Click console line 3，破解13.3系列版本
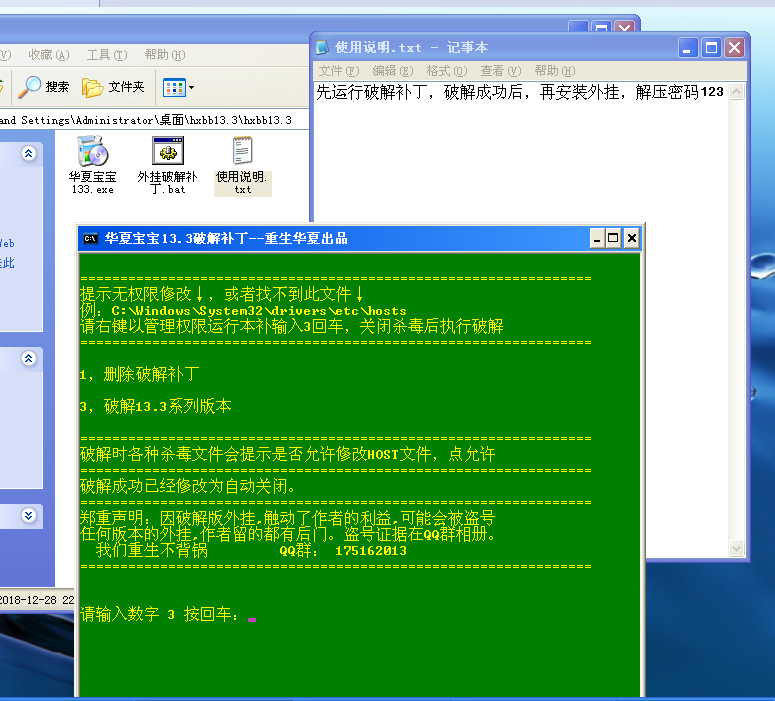 tap(155, 406)
